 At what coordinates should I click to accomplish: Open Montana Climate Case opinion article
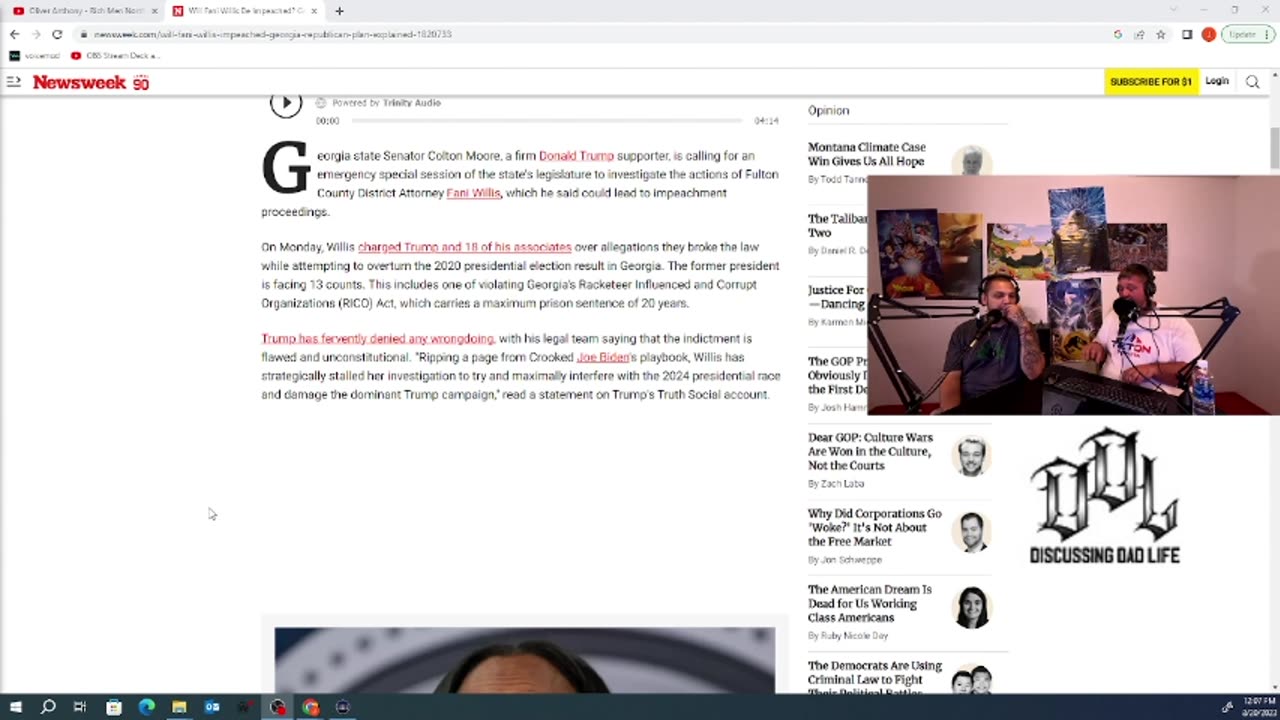tap(866, 154)
